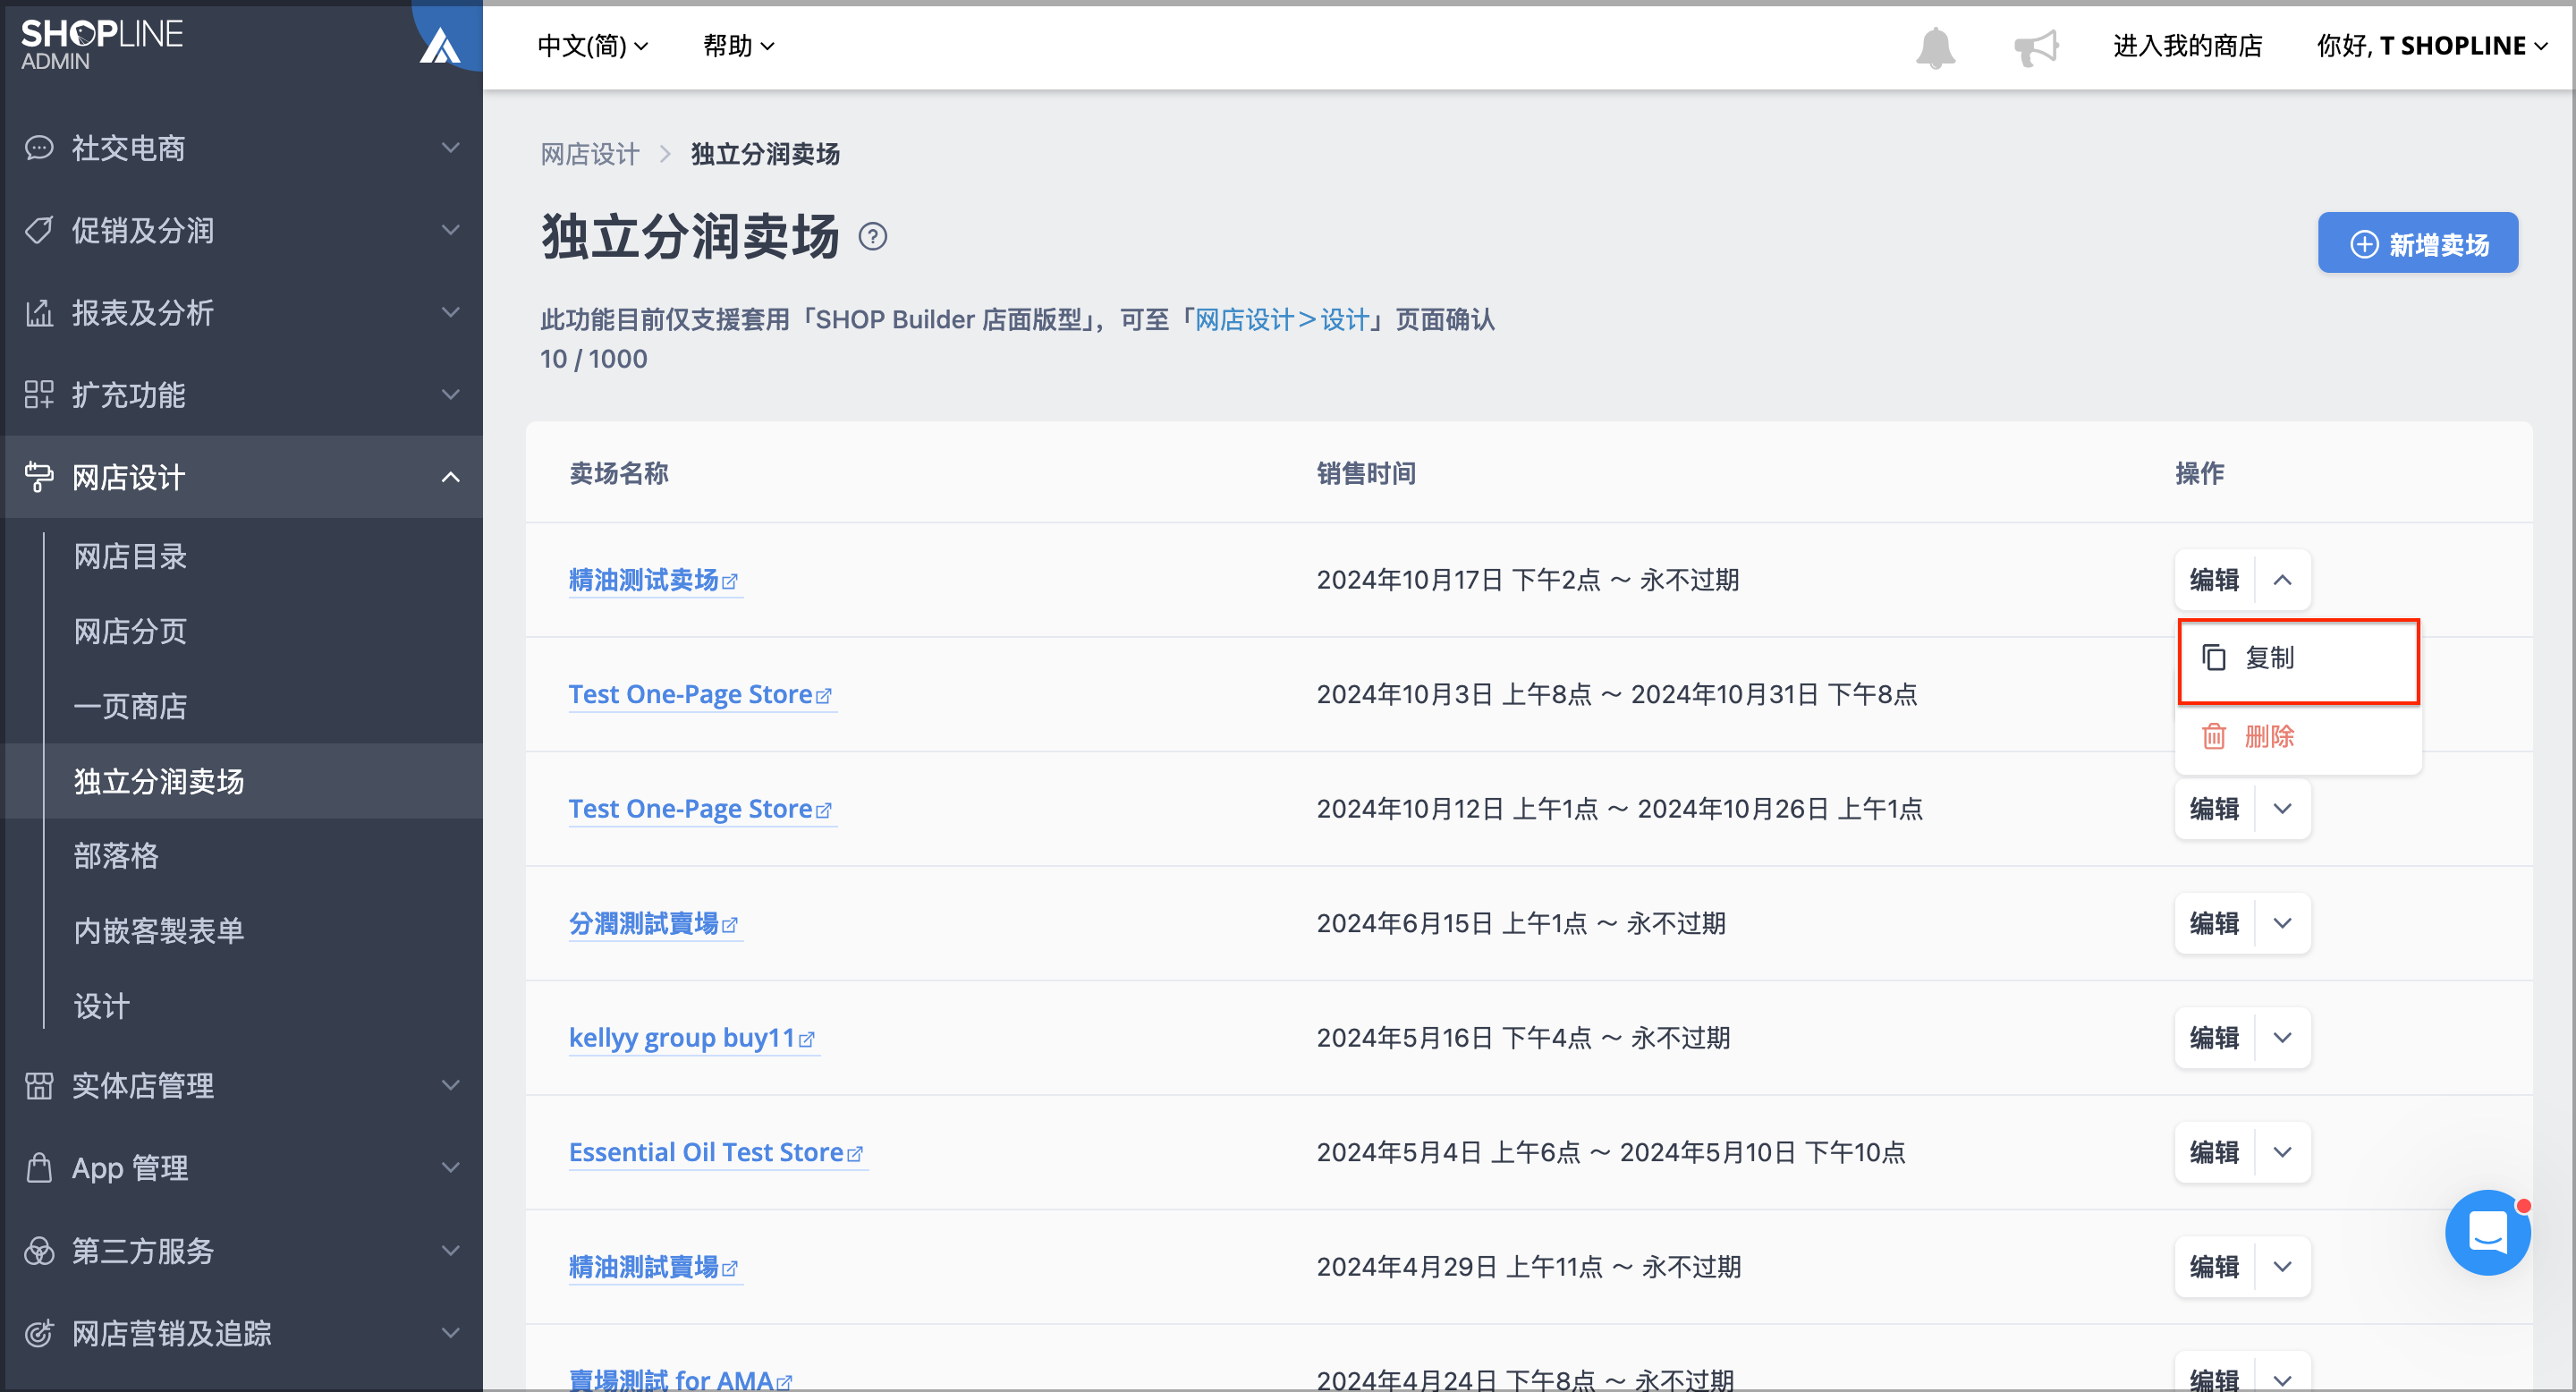This screenshot has height=1392, width=2576.
Task: Open the 中文(简) language dropdown
Action: click(592, 46)
